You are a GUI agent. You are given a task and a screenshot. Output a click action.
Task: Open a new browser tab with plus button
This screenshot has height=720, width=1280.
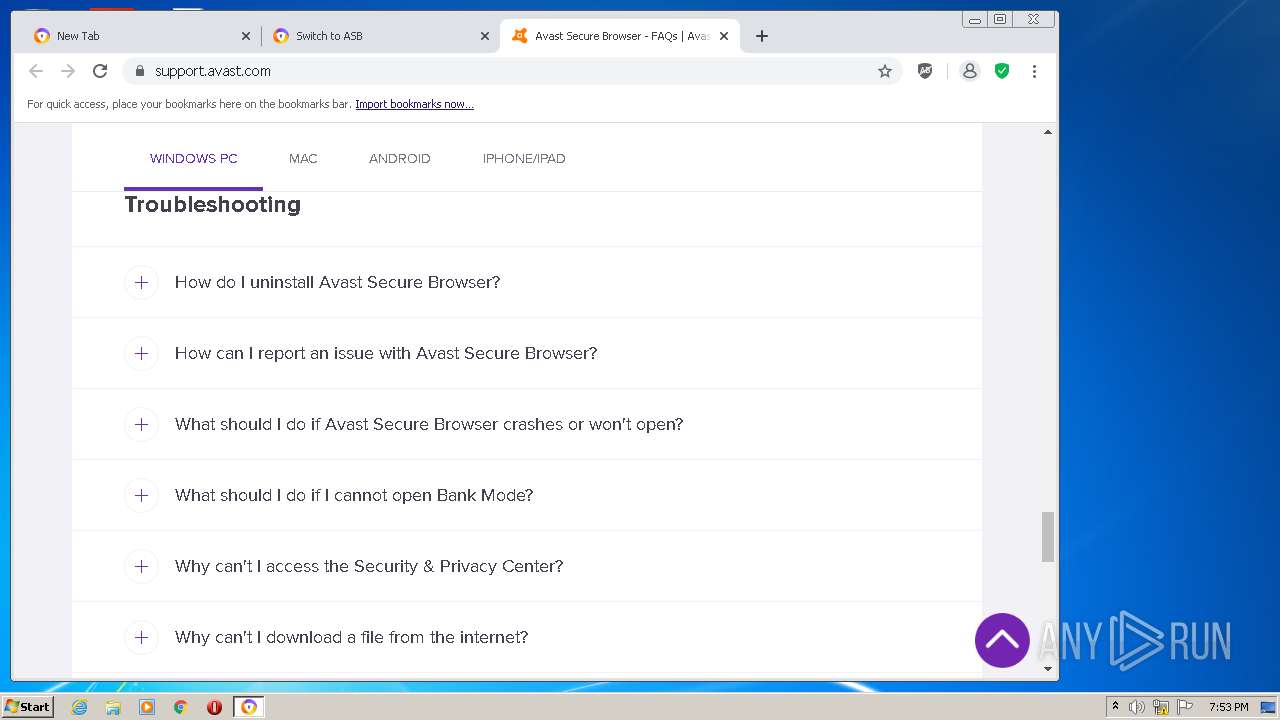762,36
